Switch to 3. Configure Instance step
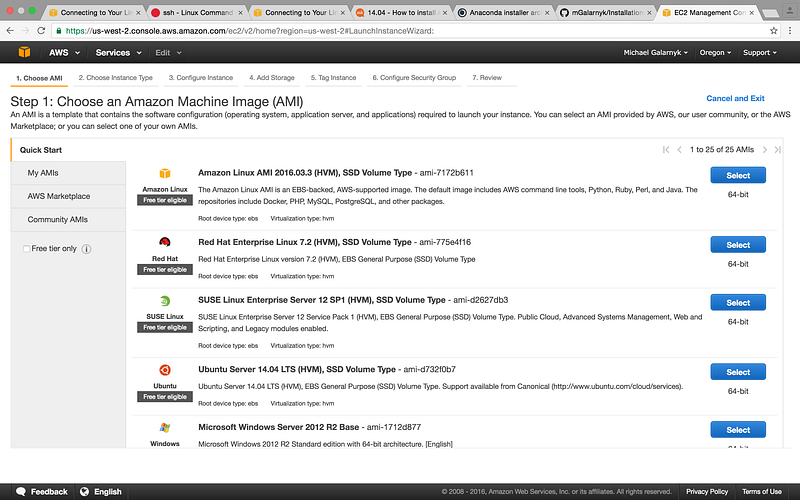Viewport: 800px width, 500px height. click(x=201, y=78)
